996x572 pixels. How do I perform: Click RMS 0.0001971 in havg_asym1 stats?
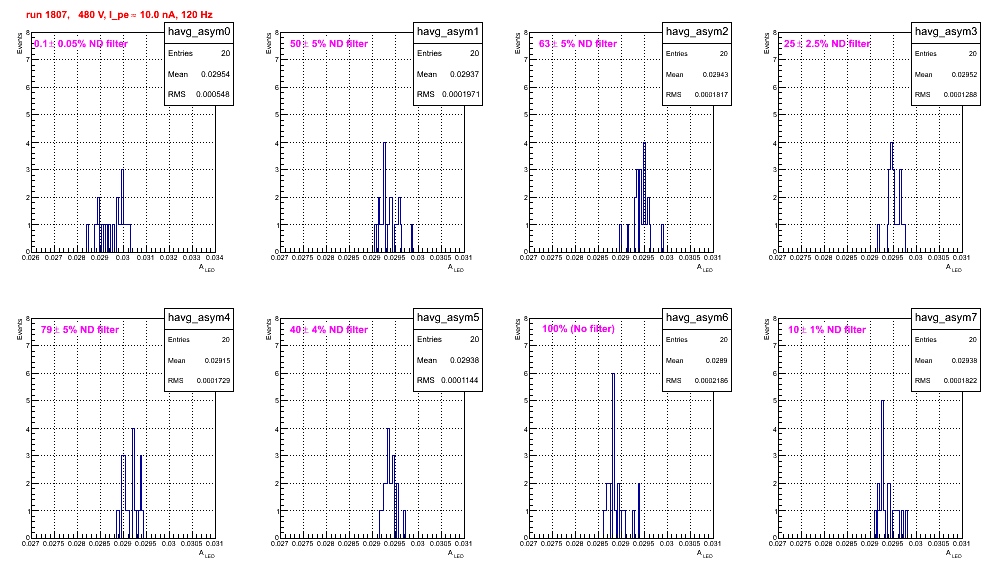pyautogui.click(x=448, y=95)
